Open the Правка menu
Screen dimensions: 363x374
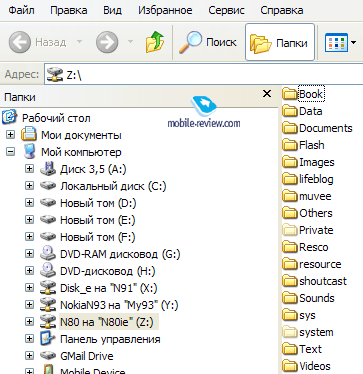(x=69, y=10)
